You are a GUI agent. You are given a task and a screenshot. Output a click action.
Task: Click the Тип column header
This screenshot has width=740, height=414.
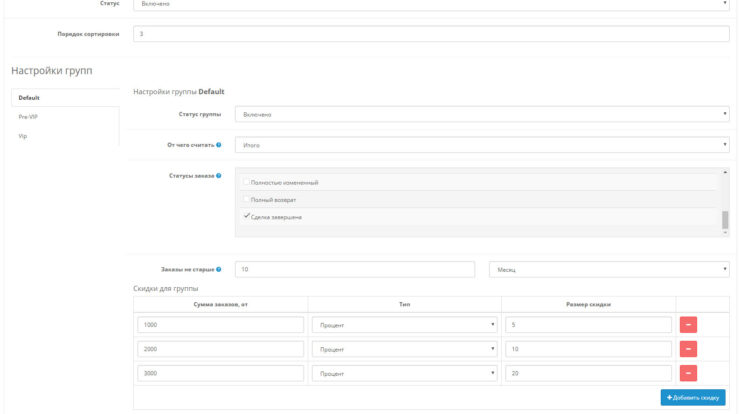[404, 304]
